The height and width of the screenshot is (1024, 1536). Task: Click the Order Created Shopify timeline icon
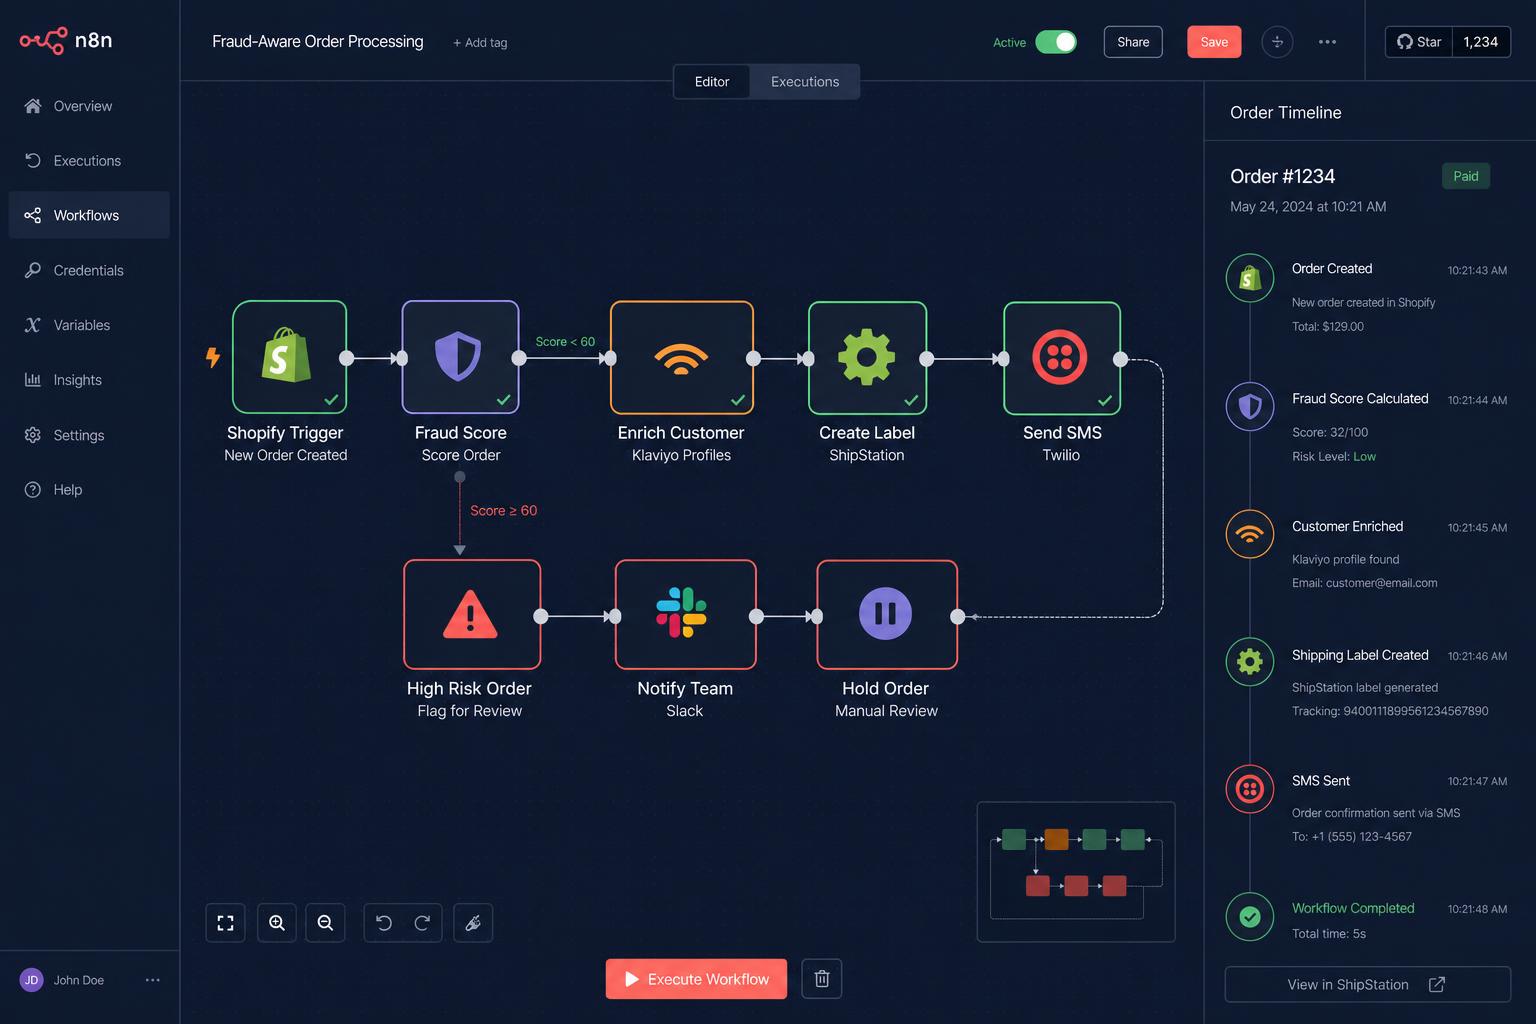(x=1250, y=278)
